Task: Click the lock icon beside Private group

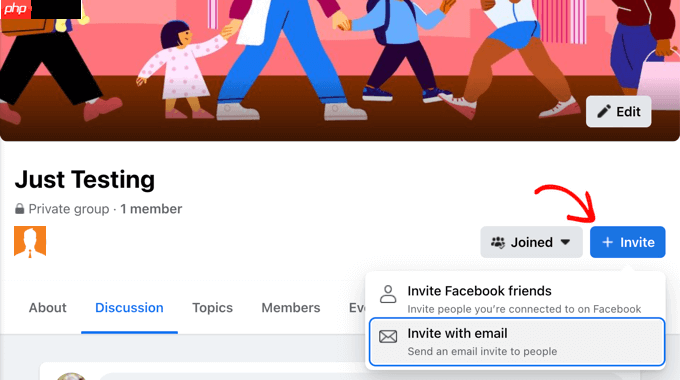Action: coord(20,209)
